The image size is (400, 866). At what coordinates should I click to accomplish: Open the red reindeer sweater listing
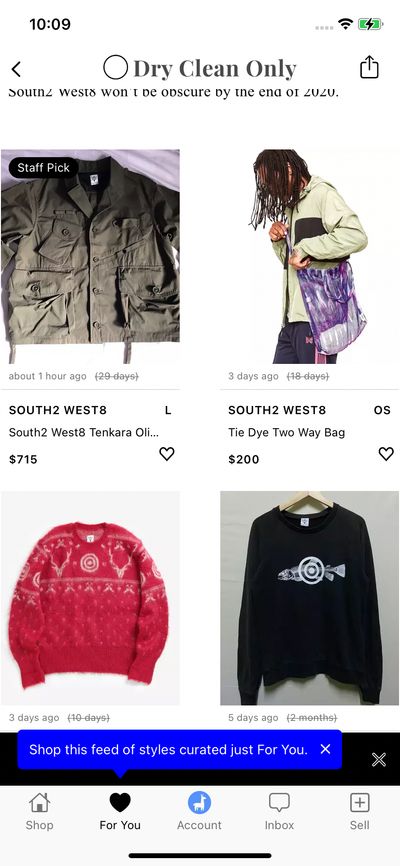pyautogui.click(x=90, y=598)
